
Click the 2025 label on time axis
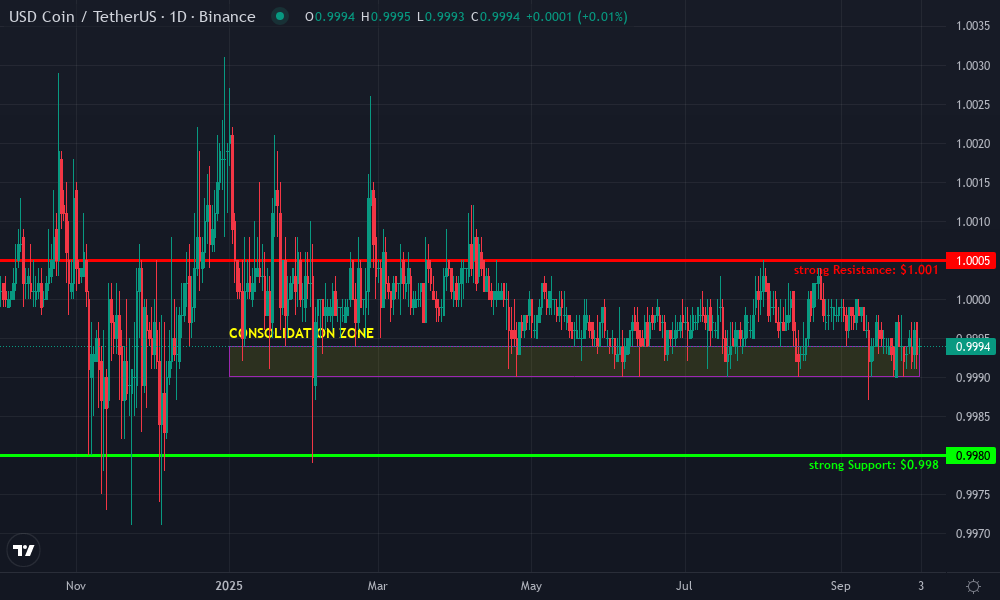click(229, 585)
